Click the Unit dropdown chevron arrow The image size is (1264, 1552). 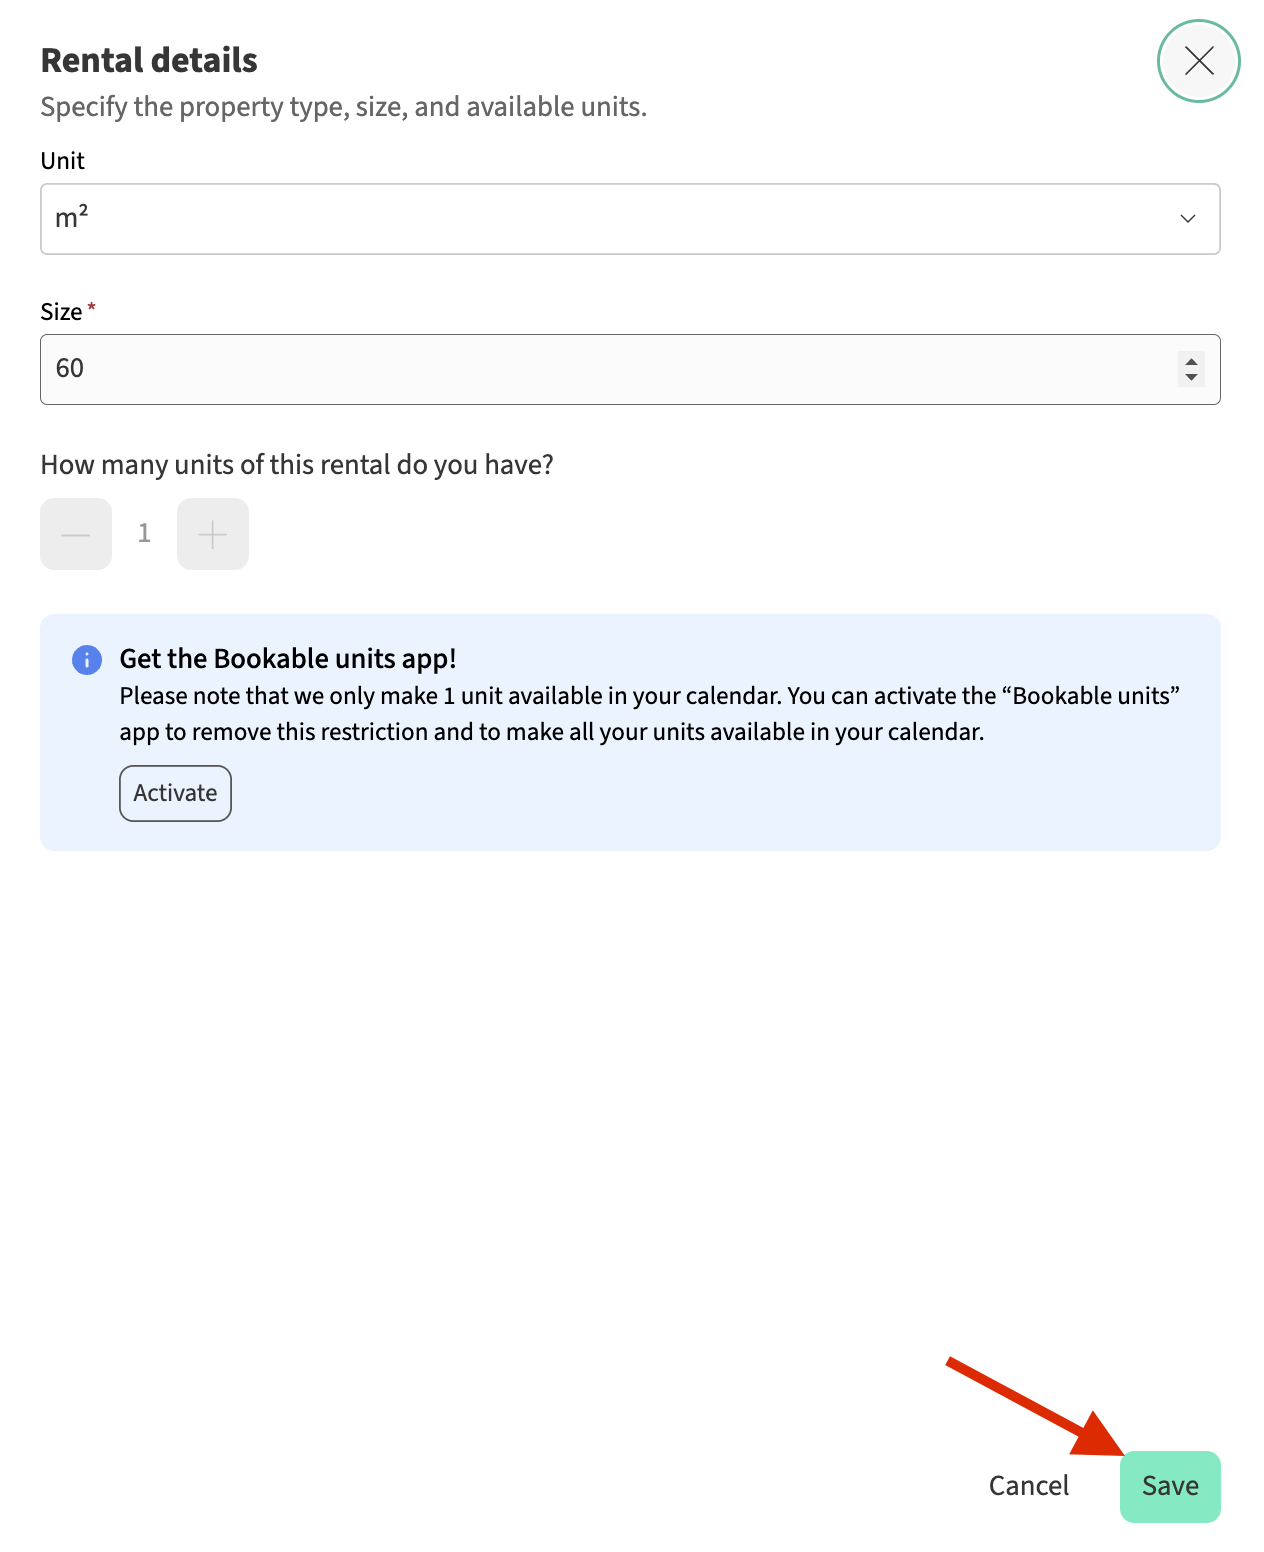pyautogui.click(x=1188, y=219)
